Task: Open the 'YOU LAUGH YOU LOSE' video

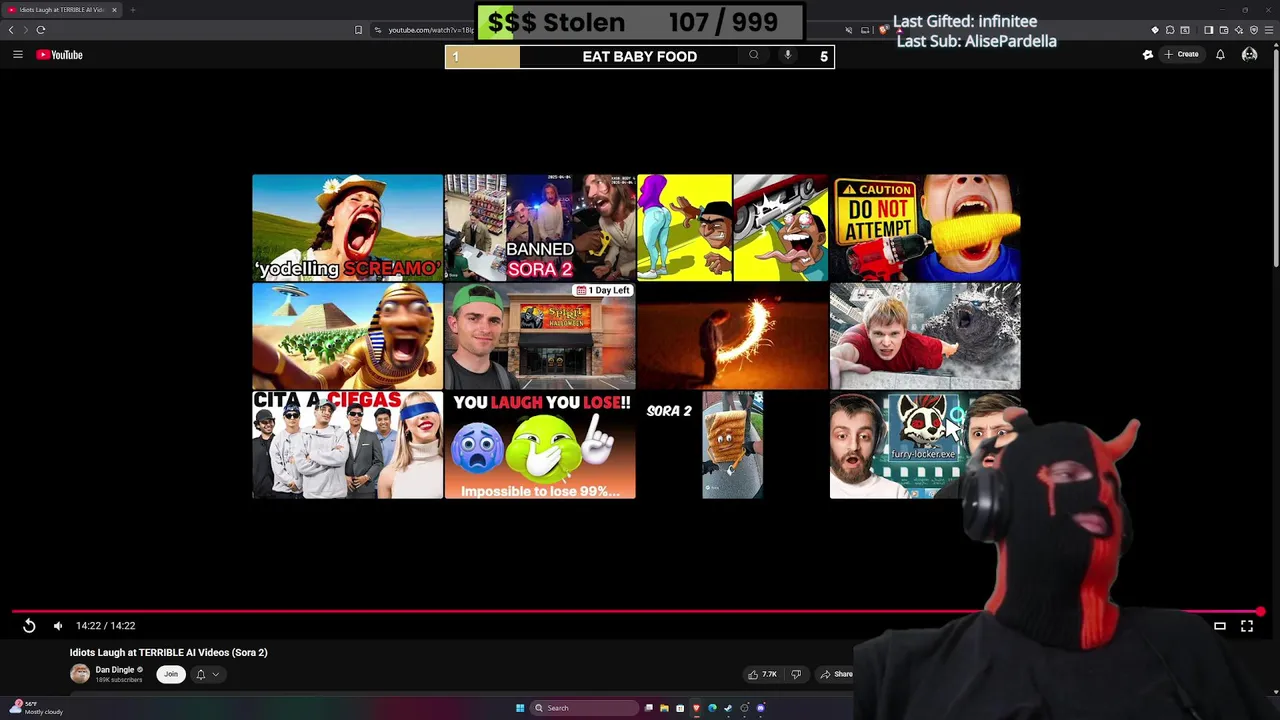Action: [540, 445]
